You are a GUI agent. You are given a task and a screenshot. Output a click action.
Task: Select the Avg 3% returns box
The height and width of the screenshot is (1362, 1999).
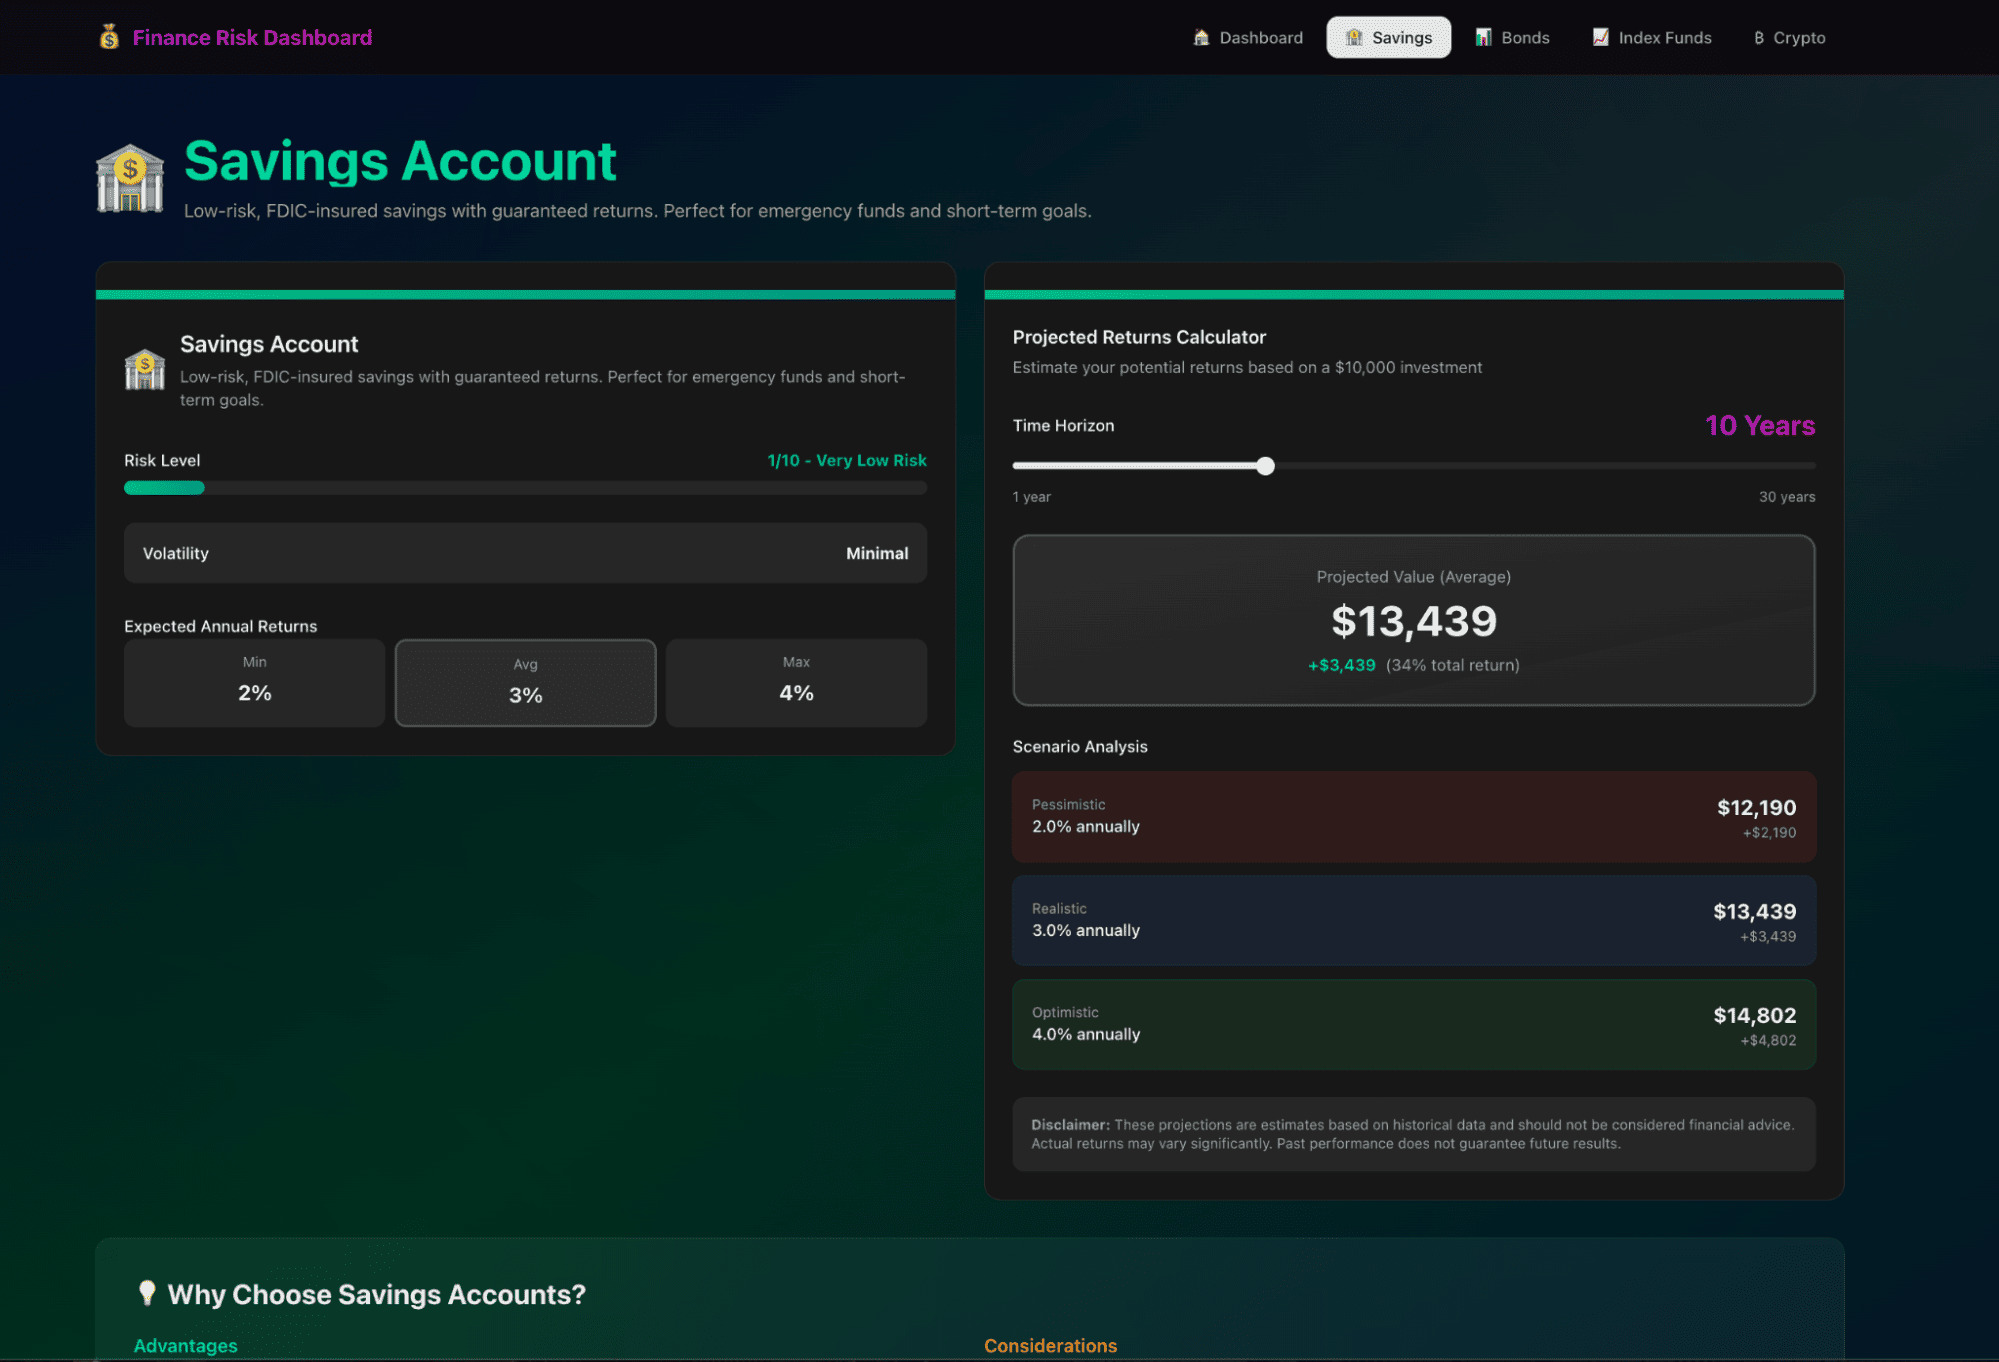pyautogui.click(x=525, y=682)
